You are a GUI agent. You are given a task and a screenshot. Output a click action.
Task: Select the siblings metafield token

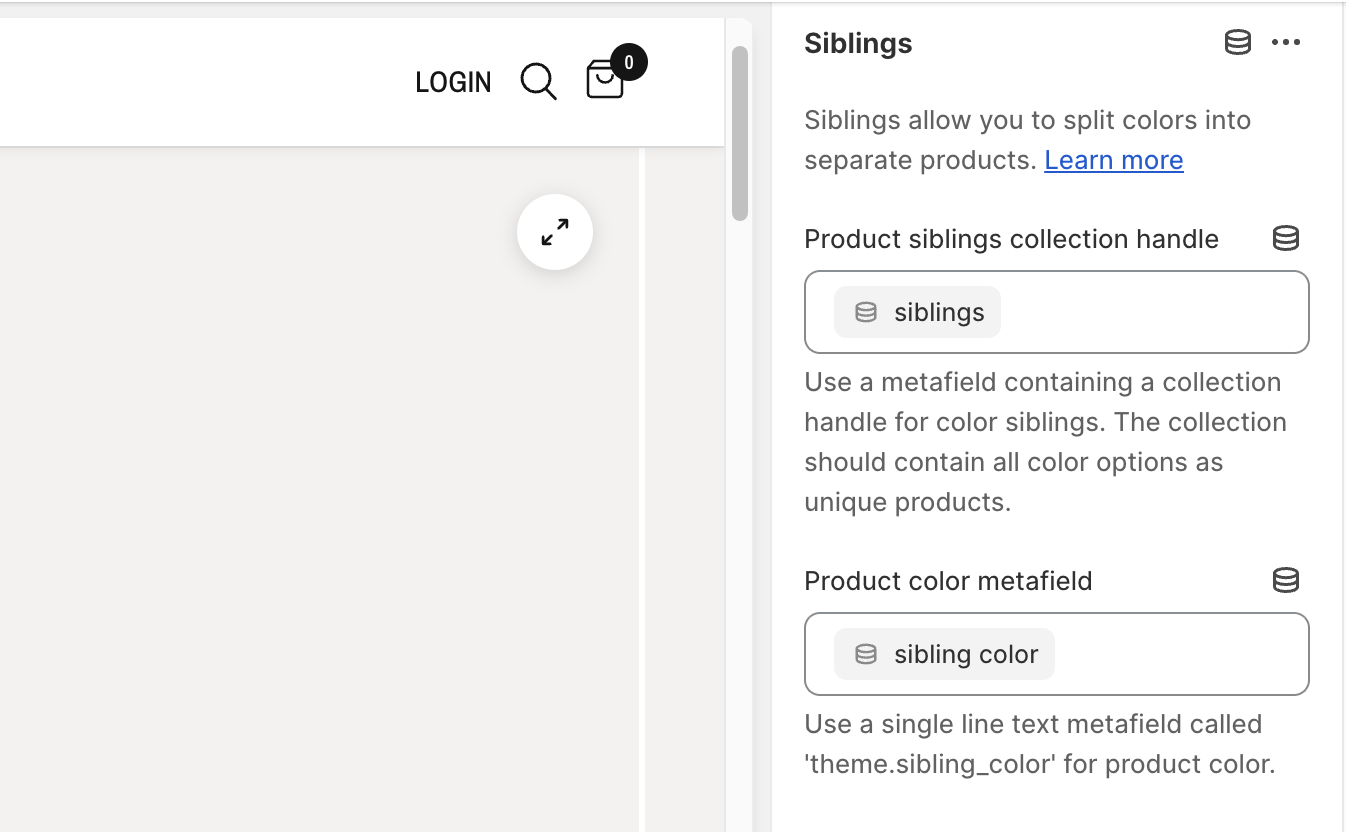[x=917, y=311]
